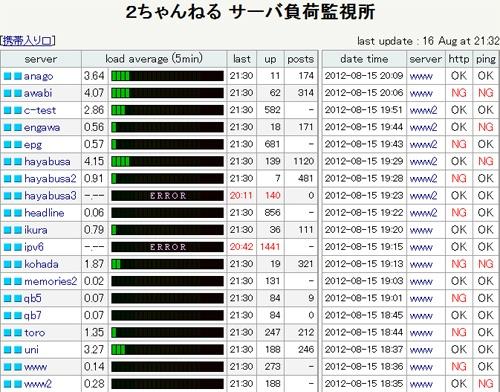Open the memories2 server link
500x392 pixels.
coord(51,281)
